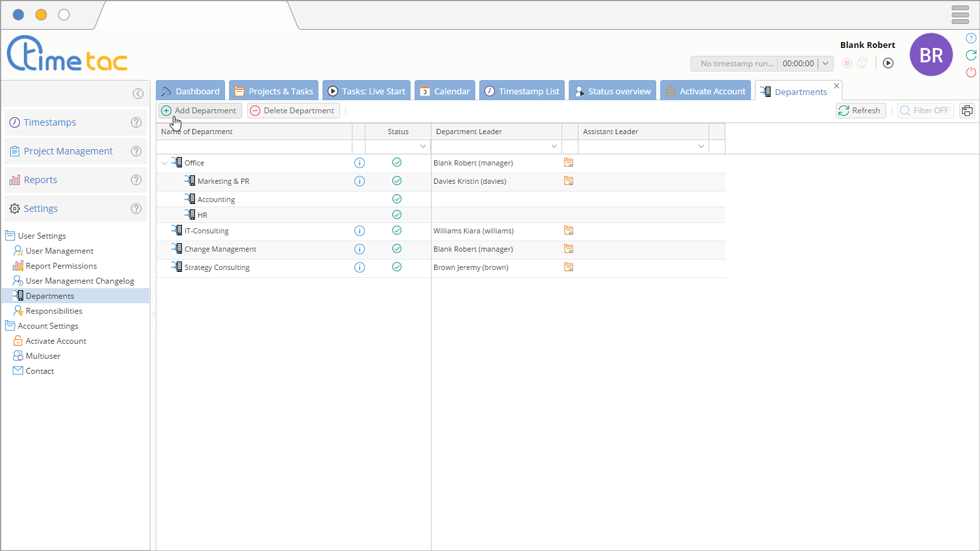The image size is (980, 551).
Task: Open Project Management sidebar section
Action: 68,151
